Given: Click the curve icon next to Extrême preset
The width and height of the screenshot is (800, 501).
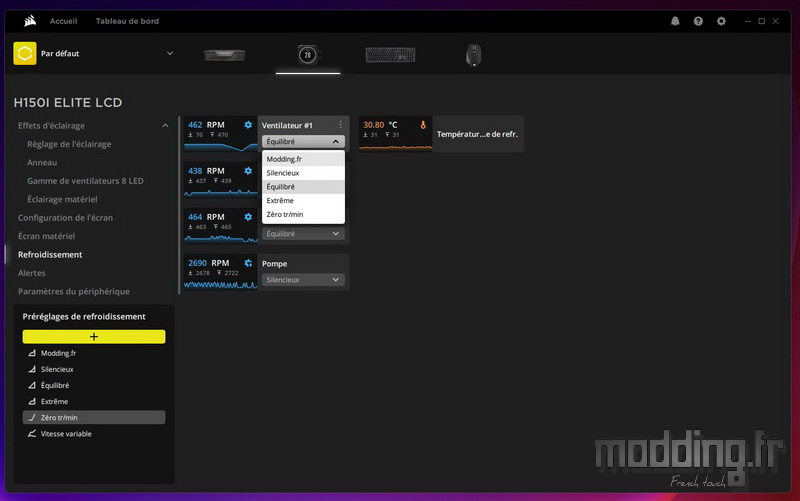Looking at the screenshot, I should pos(32,402).
